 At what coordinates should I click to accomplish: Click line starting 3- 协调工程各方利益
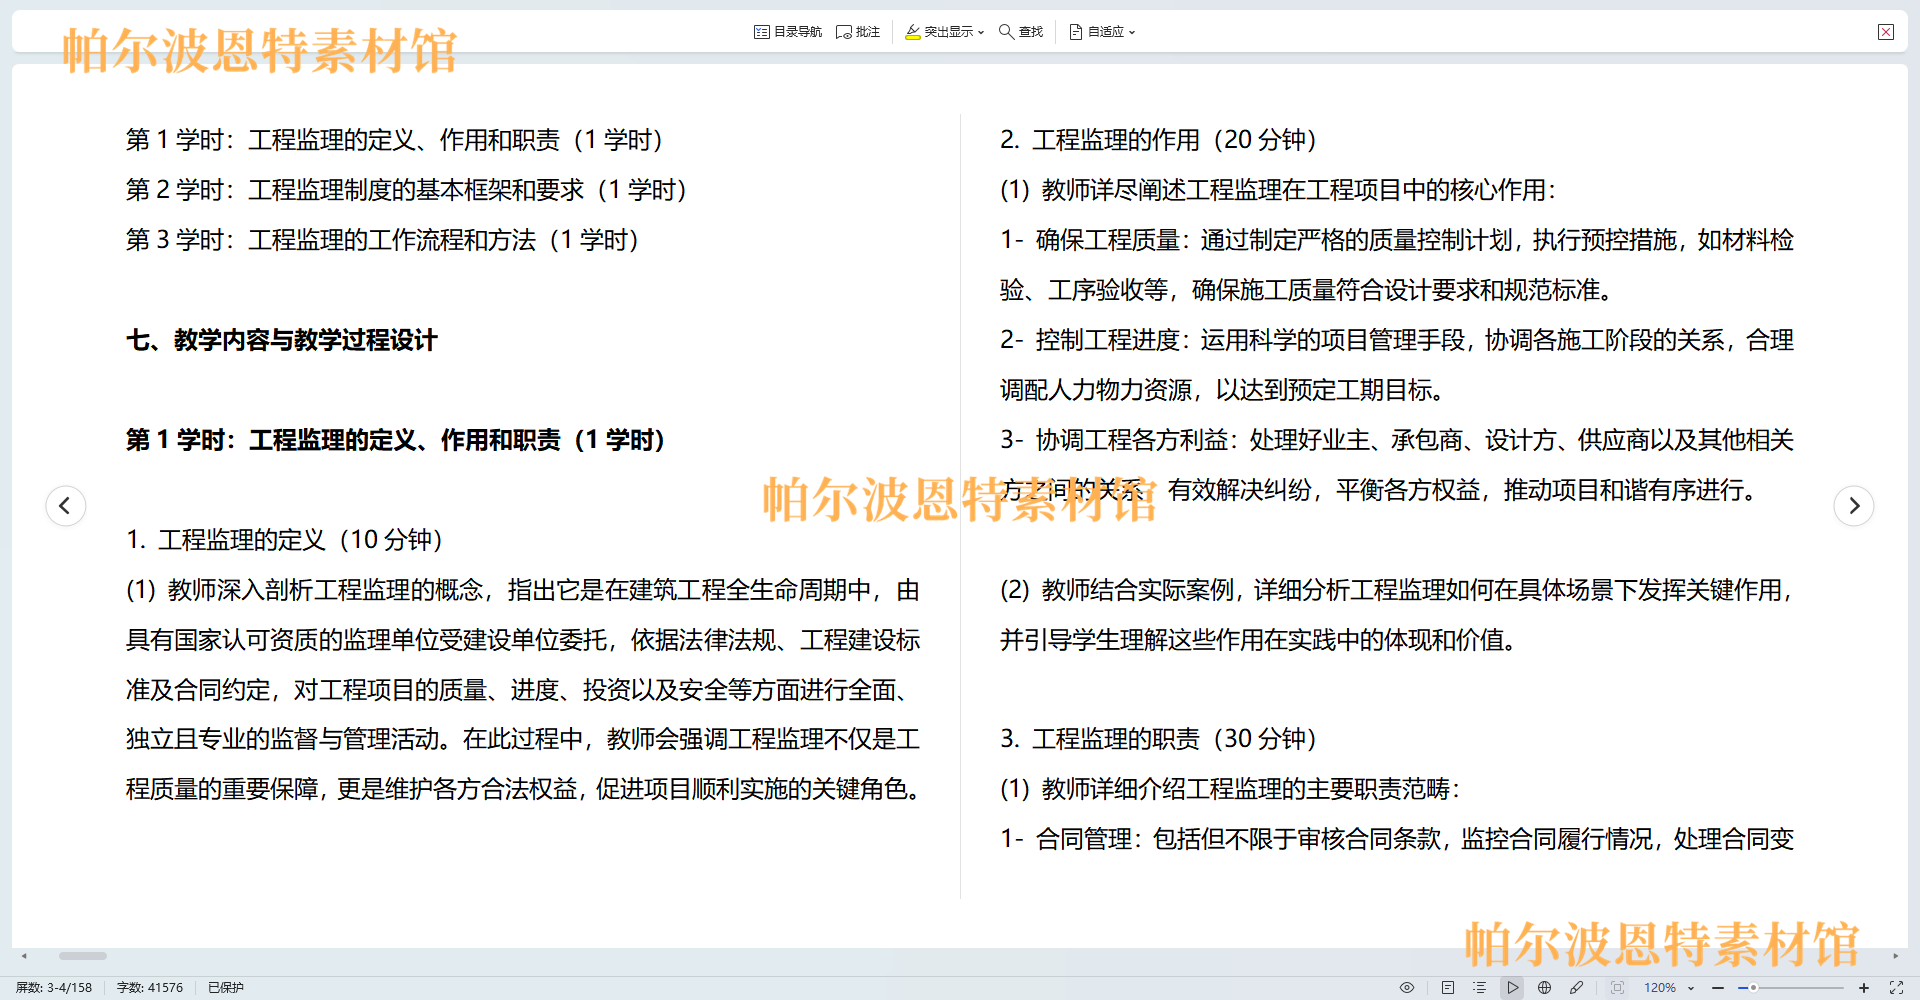click(x=1397, y=440)
